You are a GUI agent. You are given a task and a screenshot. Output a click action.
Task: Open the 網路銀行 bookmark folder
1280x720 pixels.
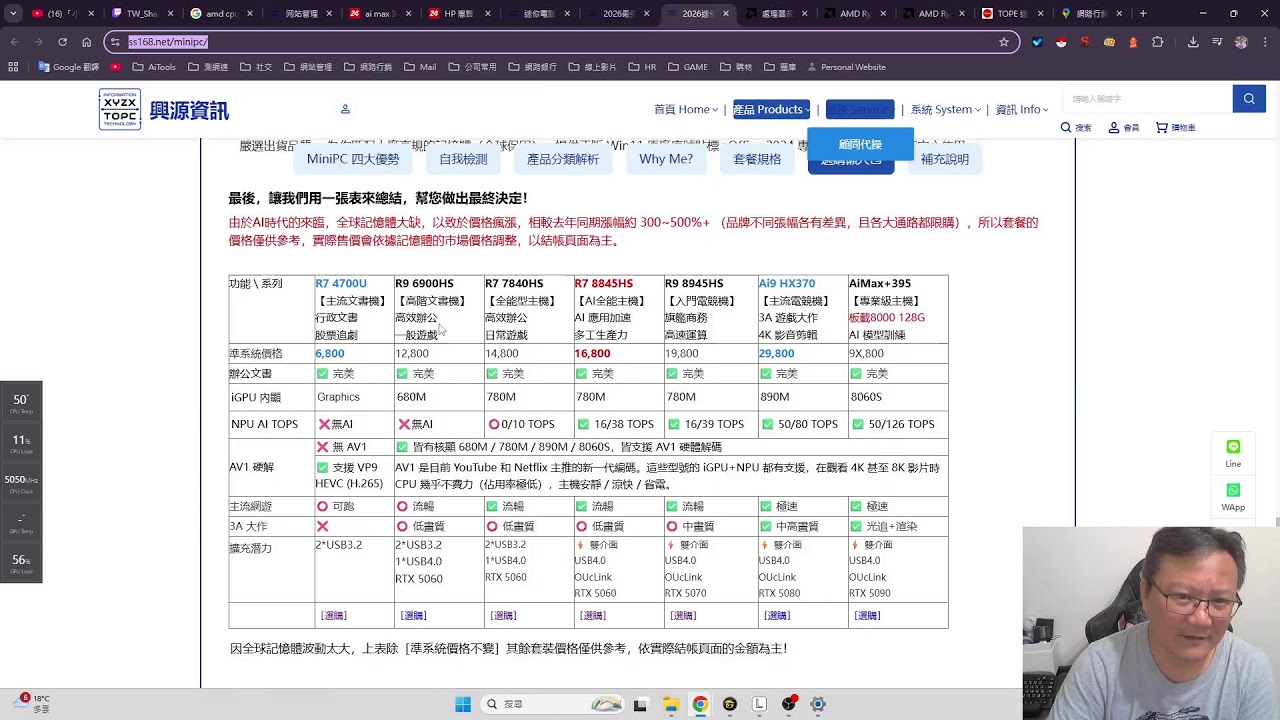532,67
